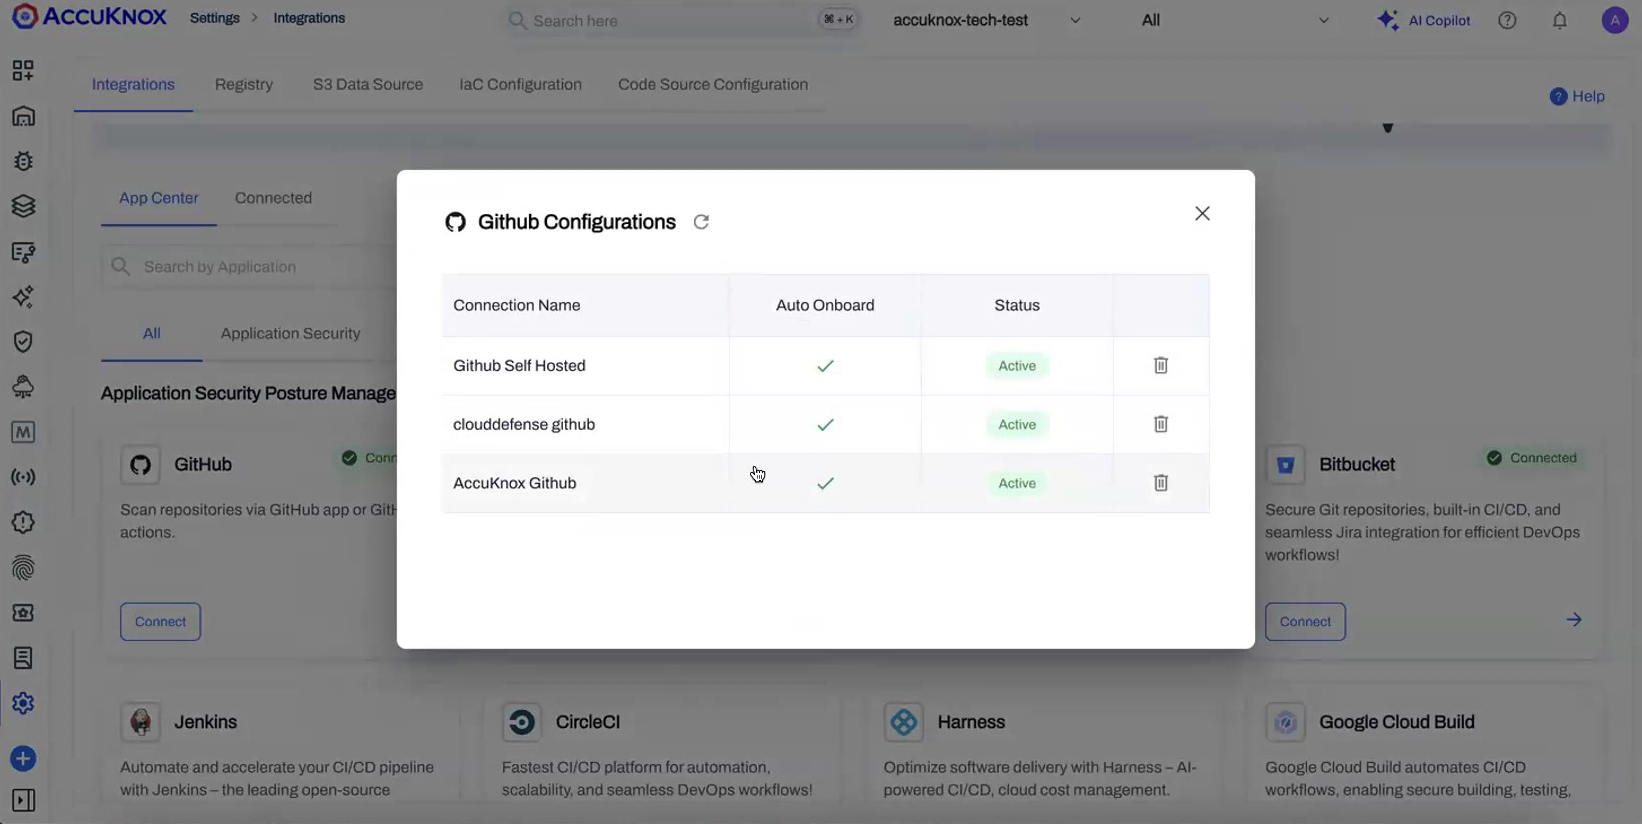The image size is (1642, 824).
Task: Open the user profile avatar A
Action: tap(1615, 20)
